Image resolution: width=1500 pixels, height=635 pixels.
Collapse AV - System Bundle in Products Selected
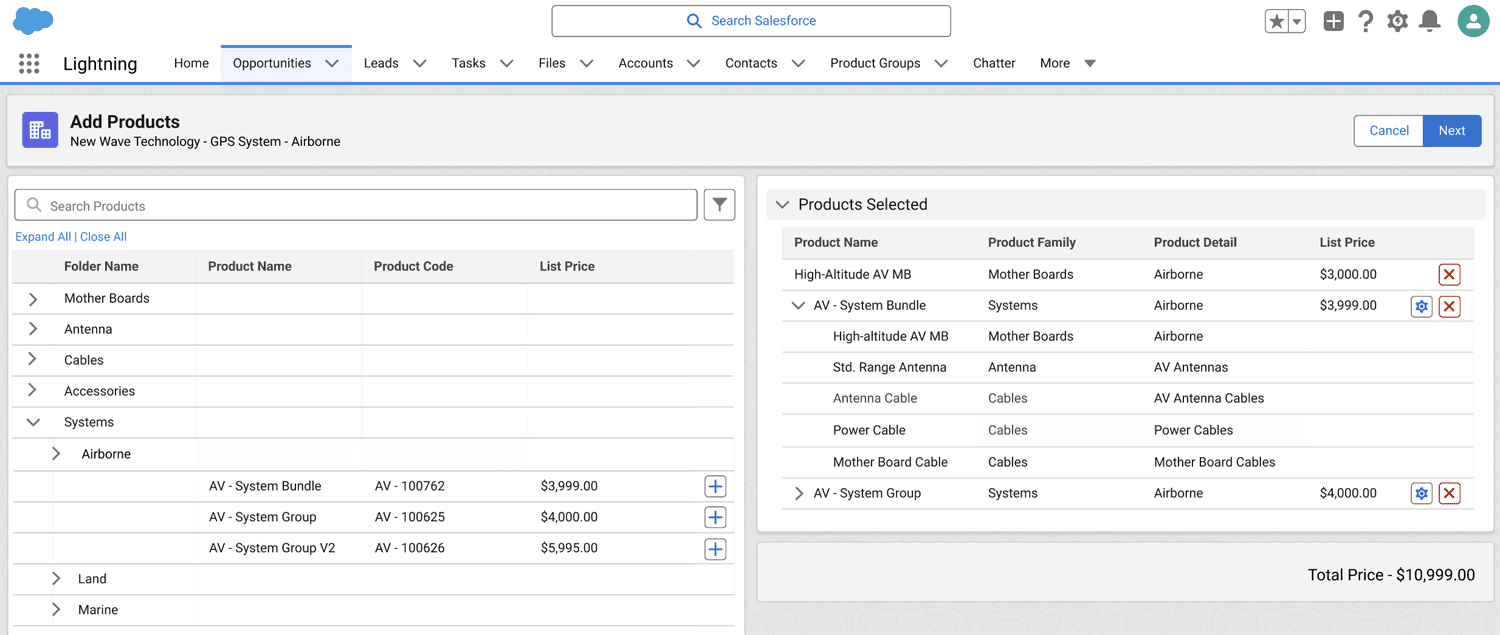tap(798, 306)
